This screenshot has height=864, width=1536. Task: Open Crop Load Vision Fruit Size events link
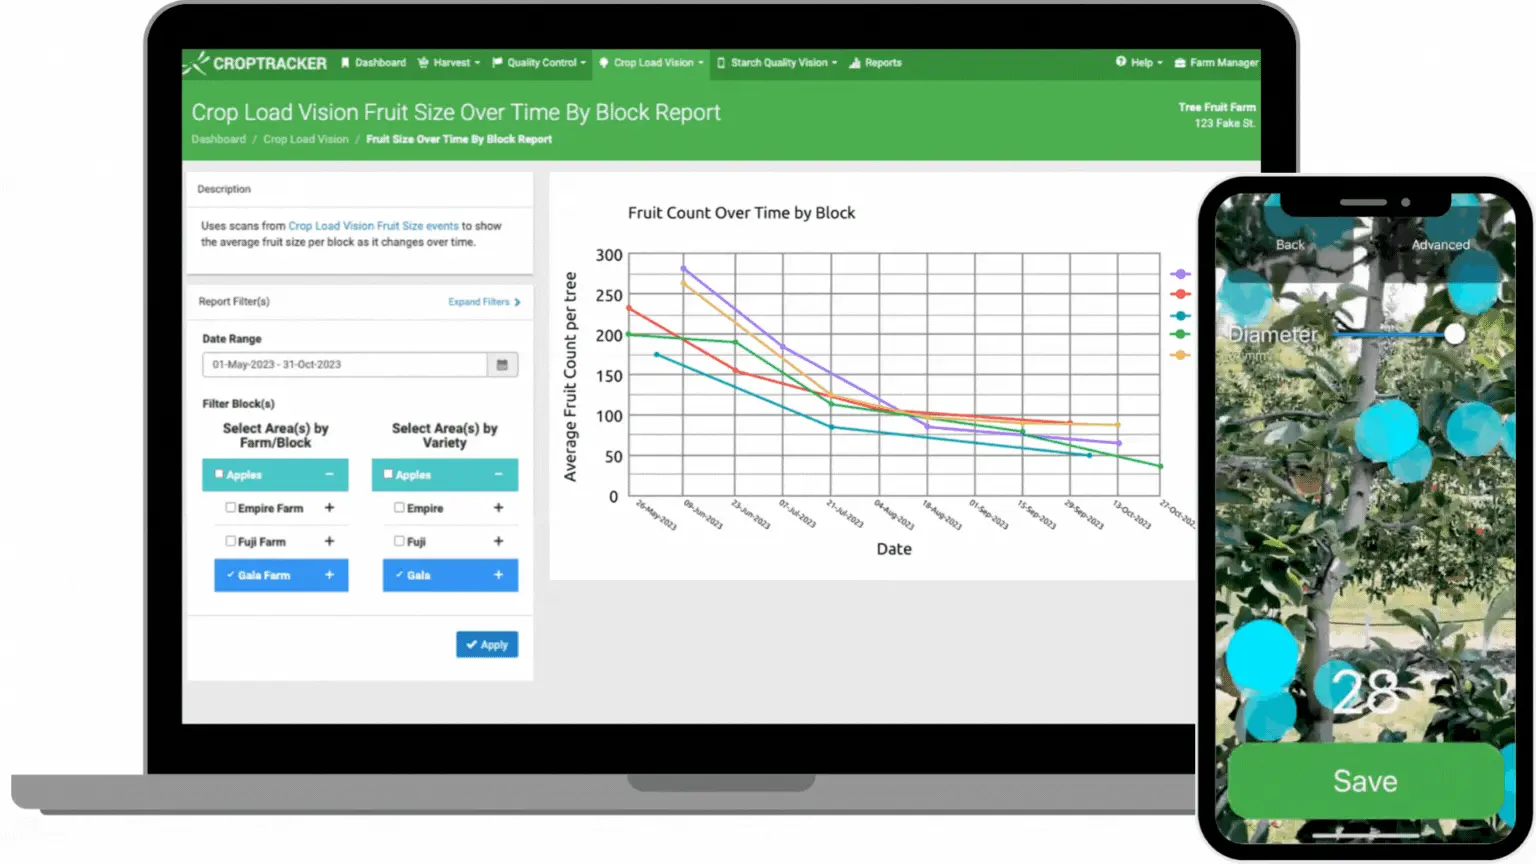pyautogui.click(x=373, y=226)
